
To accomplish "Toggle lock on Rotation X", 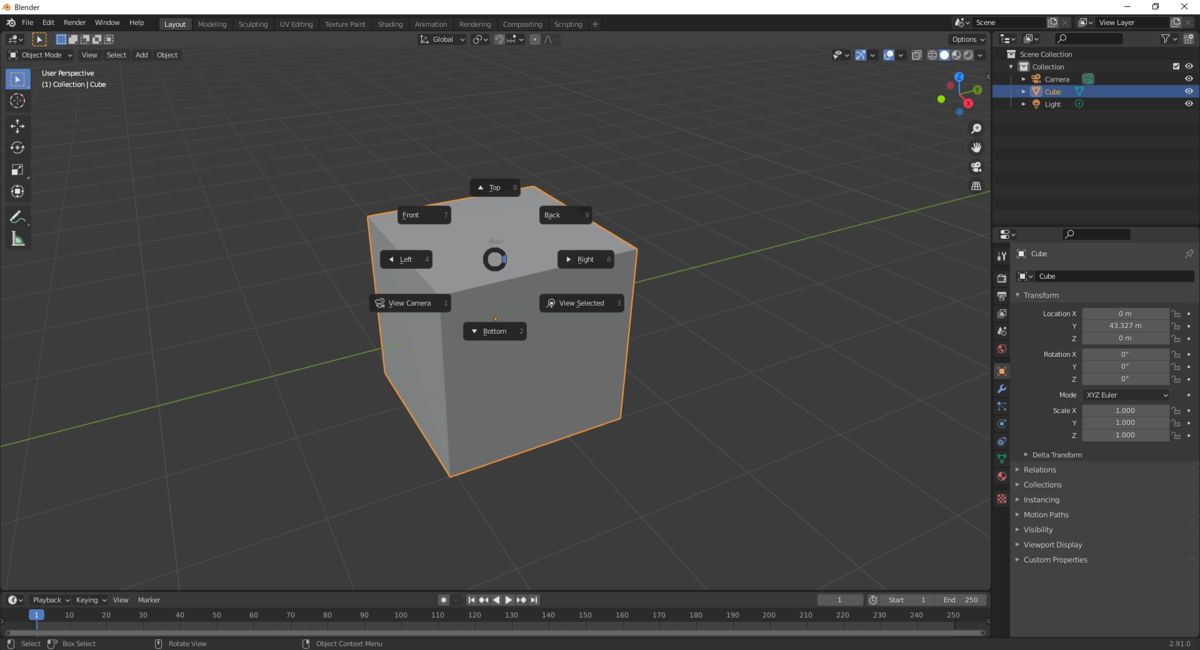I will click(1176, 354).
